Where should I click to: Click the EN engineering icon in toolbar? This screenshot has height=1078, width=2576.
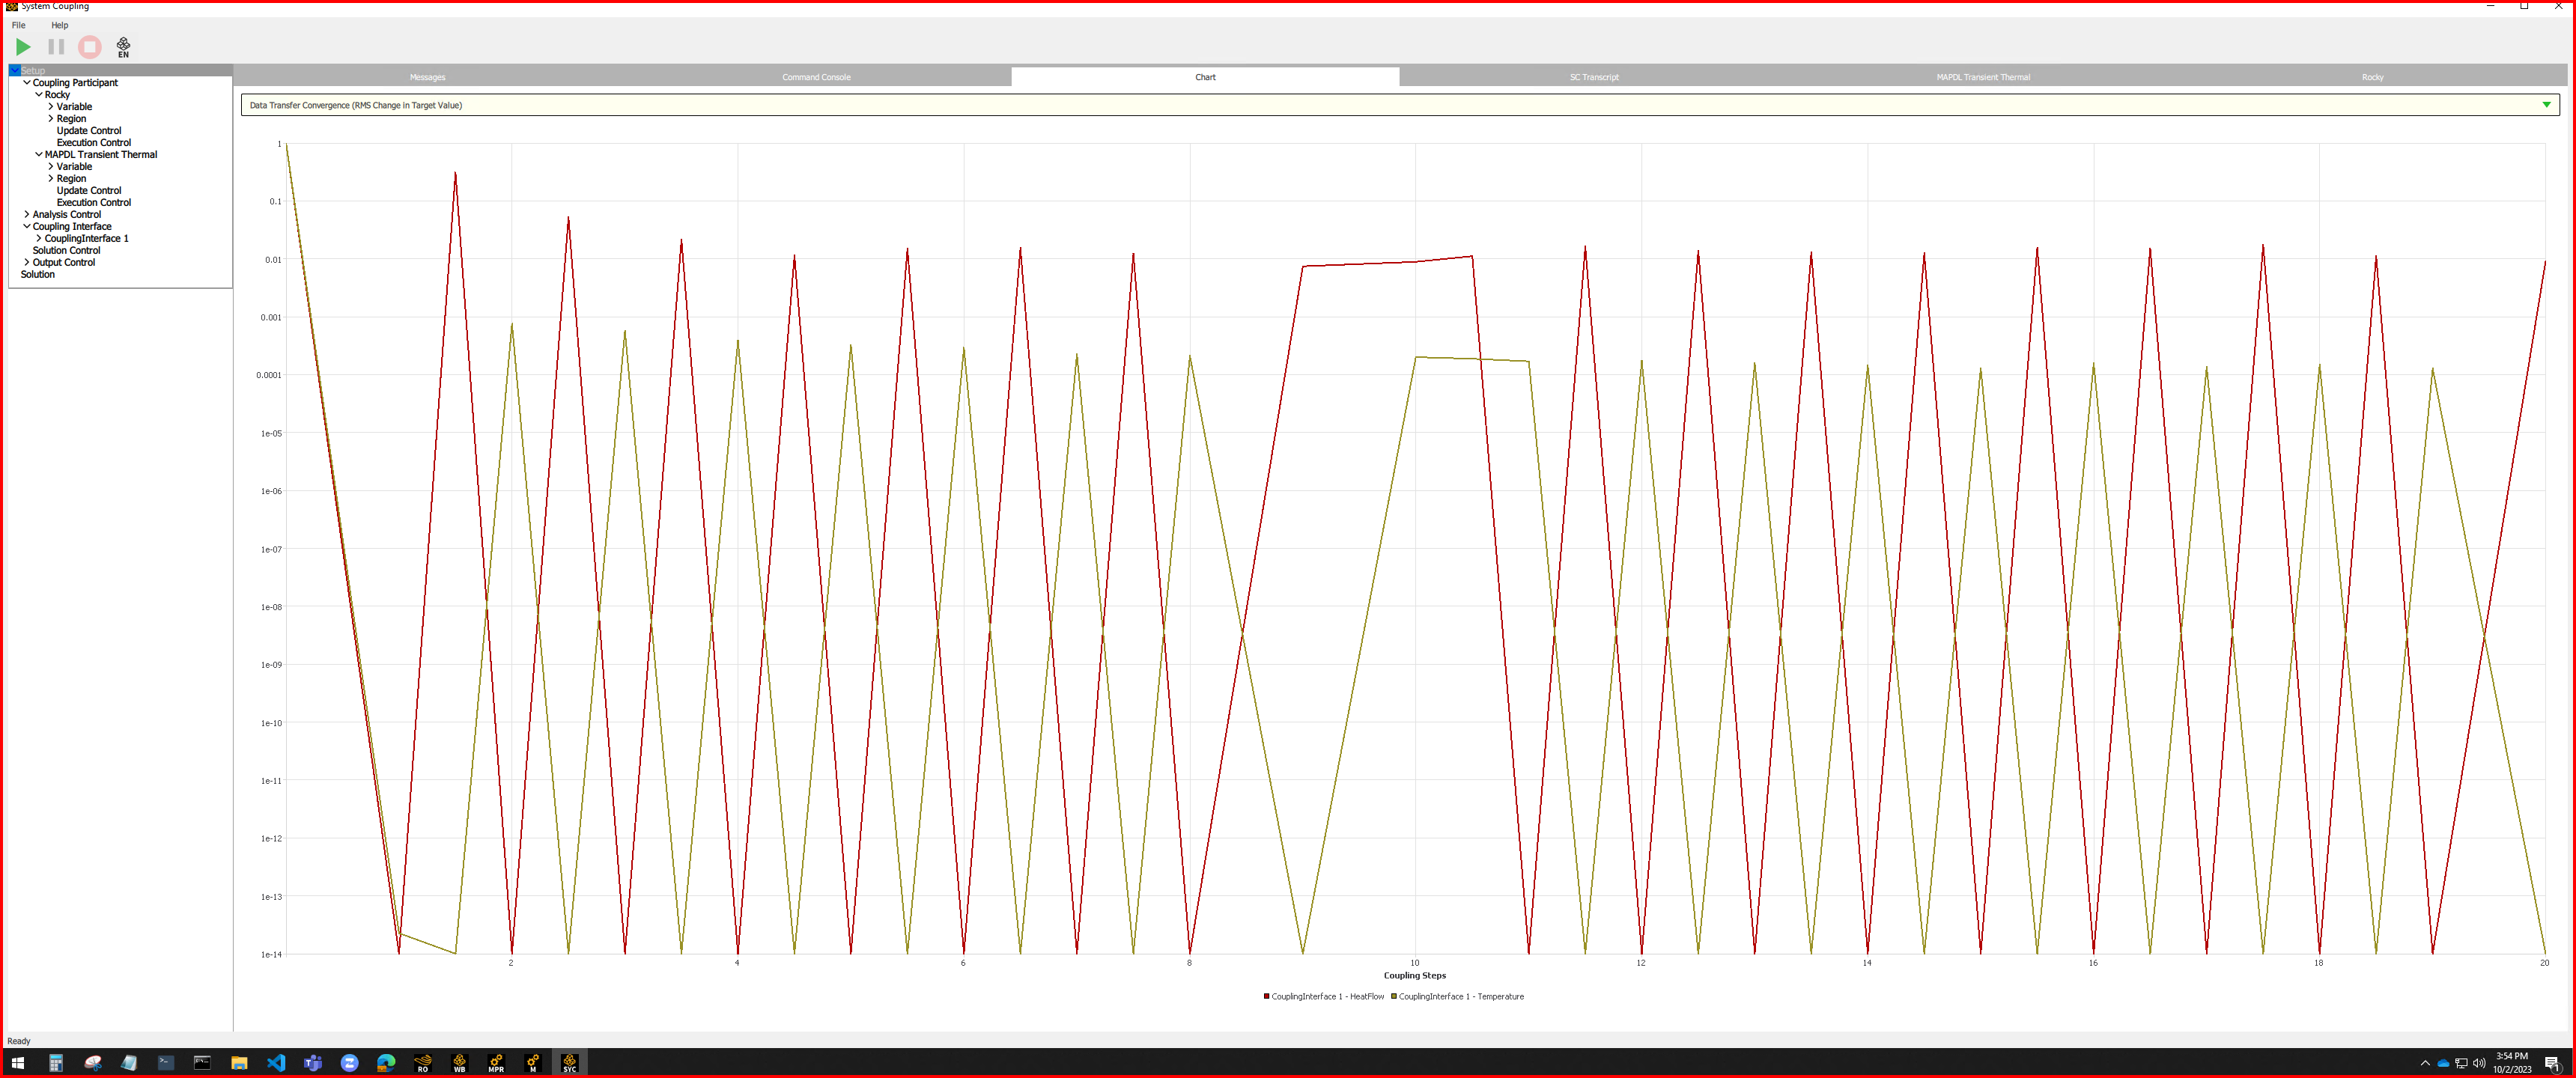tap(123, 47)
